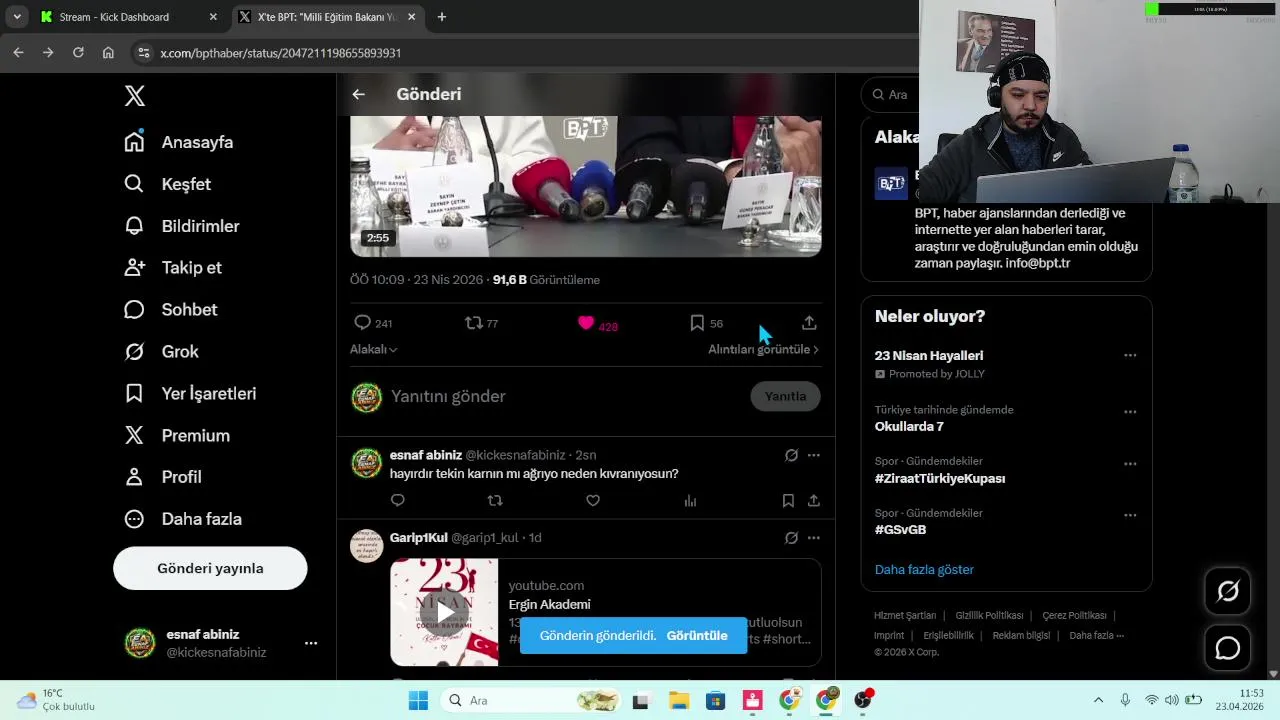Reply icon under esnaf abiniz comment
The height and width of the screenshot is (720, 1280).
(x=398, y=500)
